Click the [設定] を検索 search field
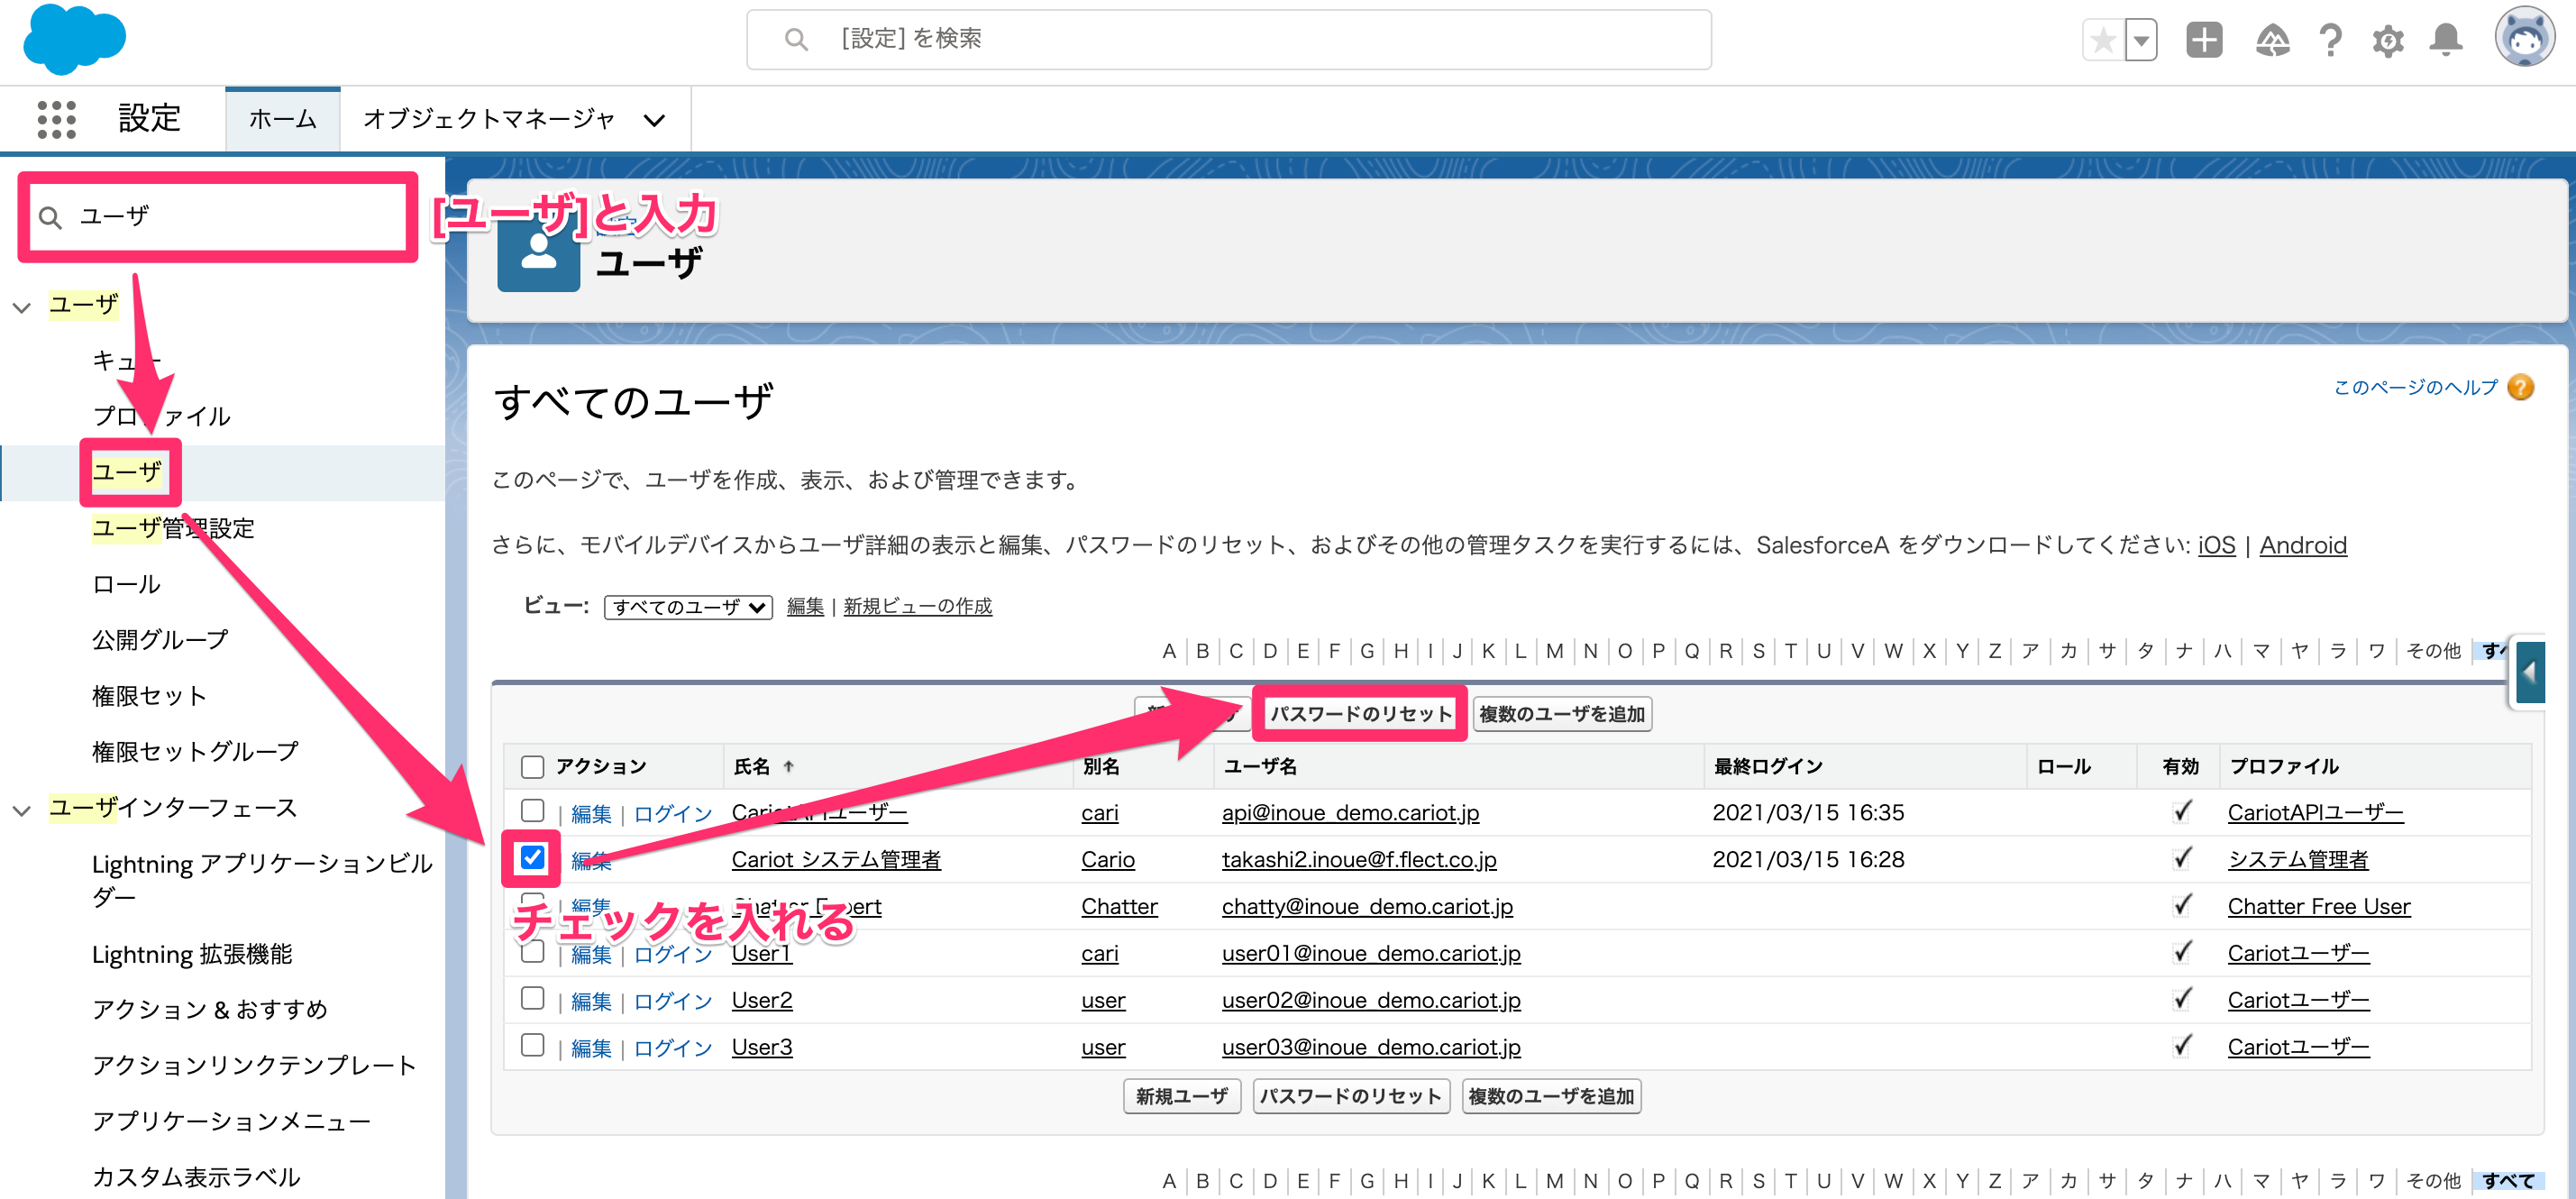2576x1199 pixels. [1228, 39]
